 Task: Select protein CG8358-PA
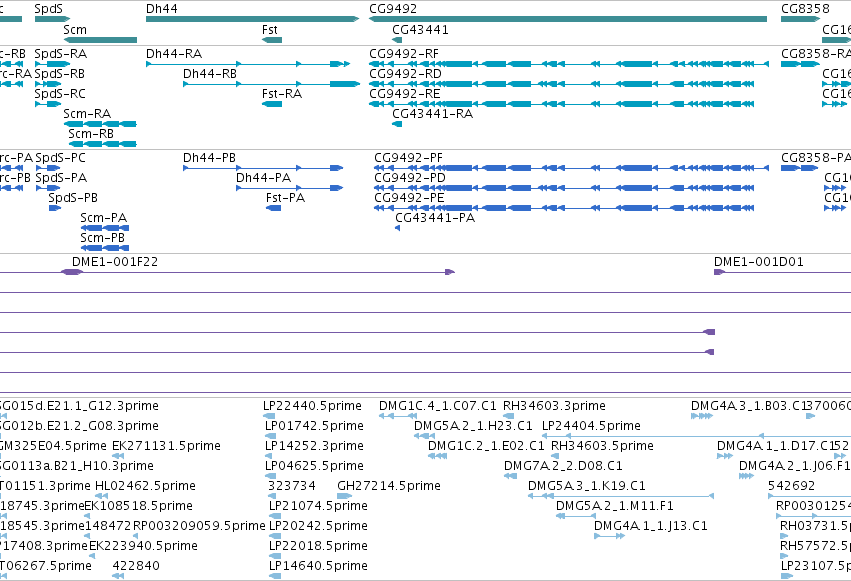(799, 168)
